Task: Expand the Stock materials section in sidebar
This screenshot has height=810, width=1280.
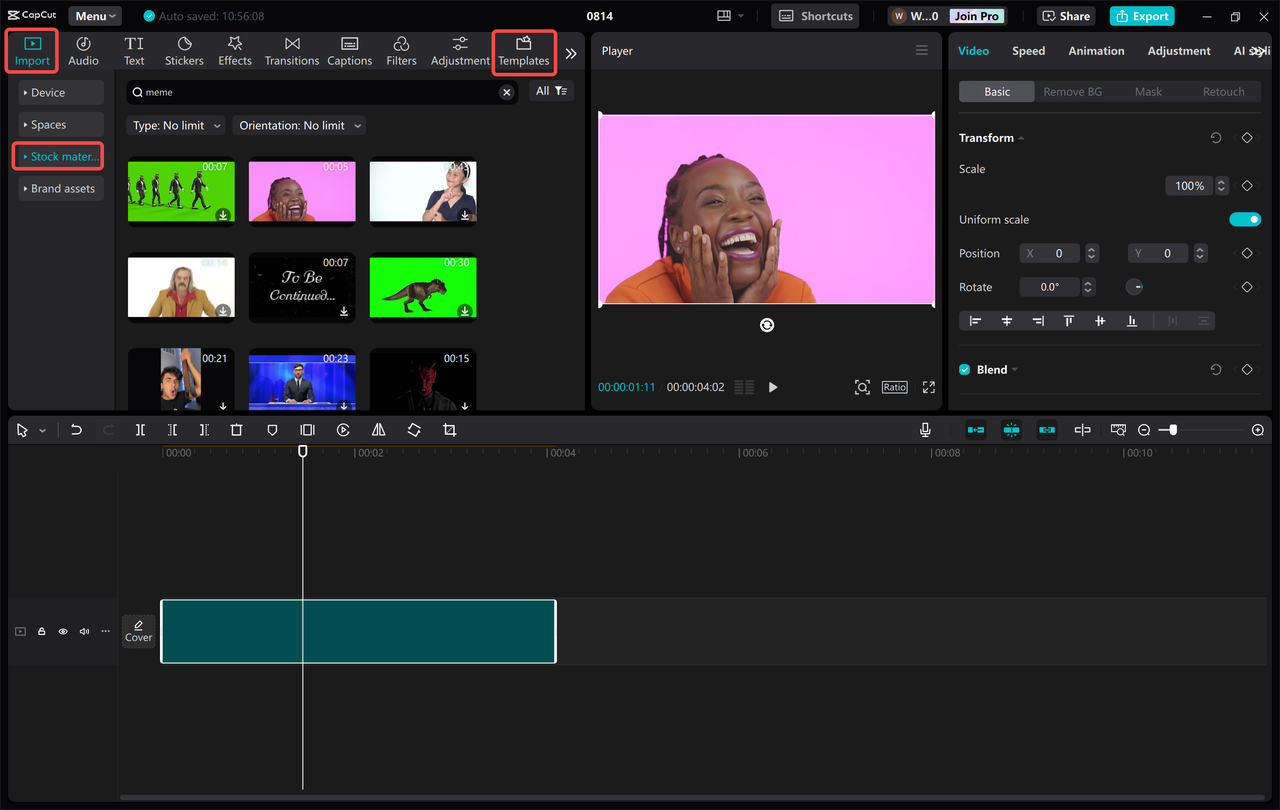Action: [x=58, y=156]
